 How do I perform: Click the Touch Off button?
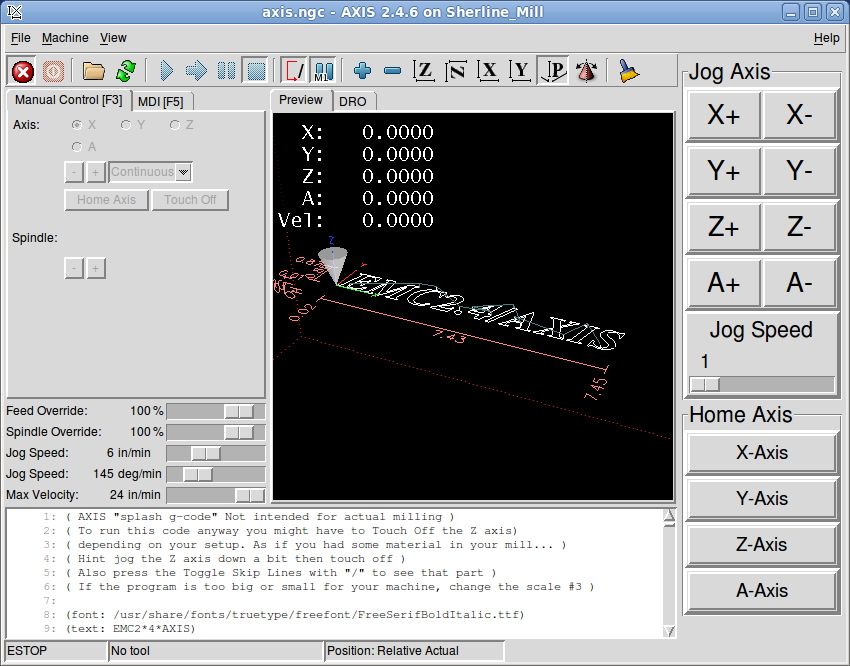[x=190, y=200]
